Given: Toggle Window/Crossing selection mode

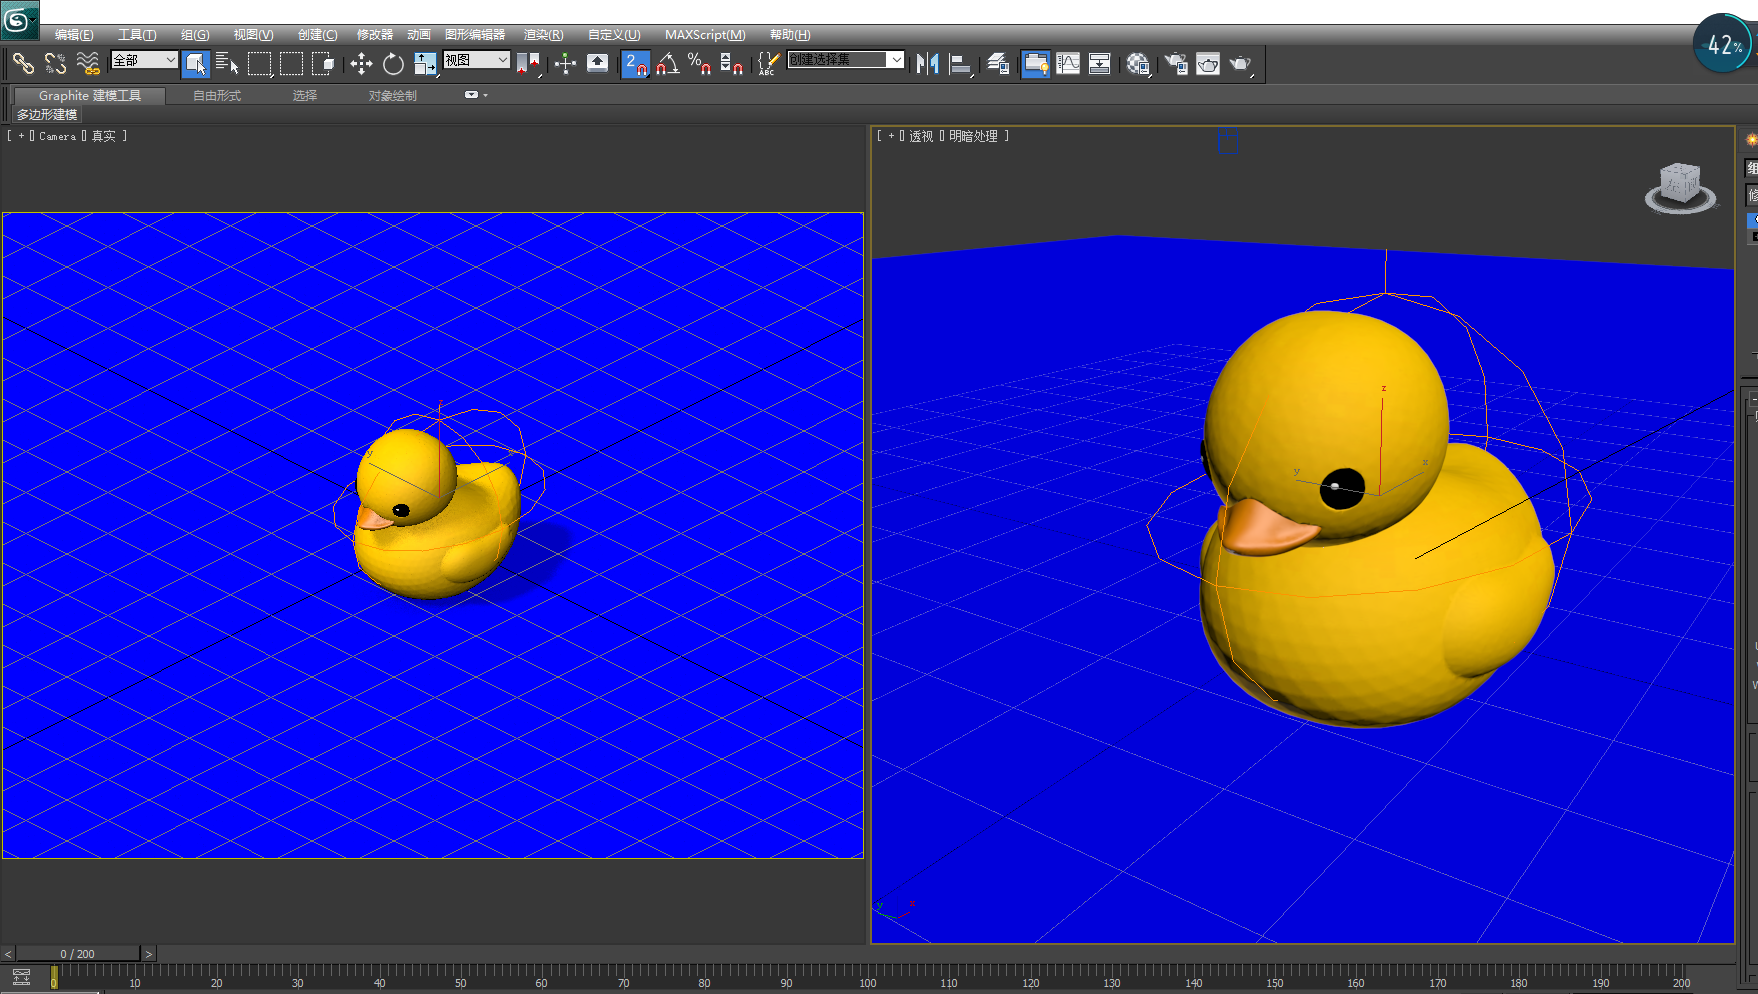Looking at the screenshot, I should pyautogui.click(x=323, y=64).
